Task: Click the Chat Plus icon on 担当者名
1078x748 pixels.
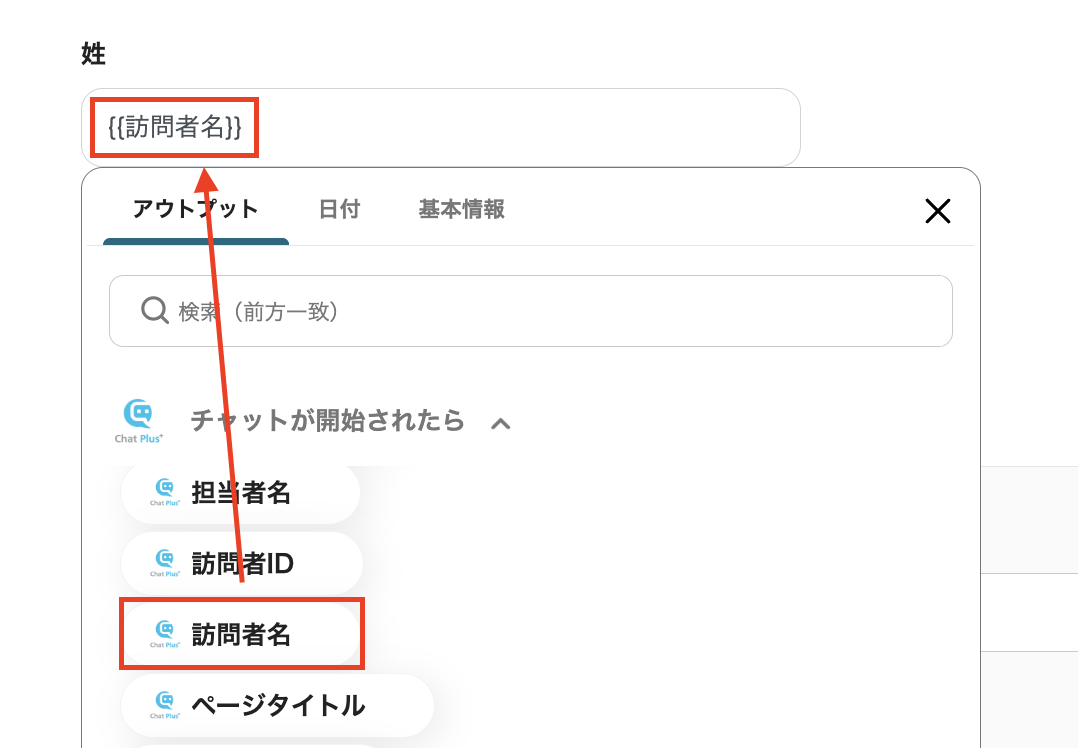Action: point(165,492)
